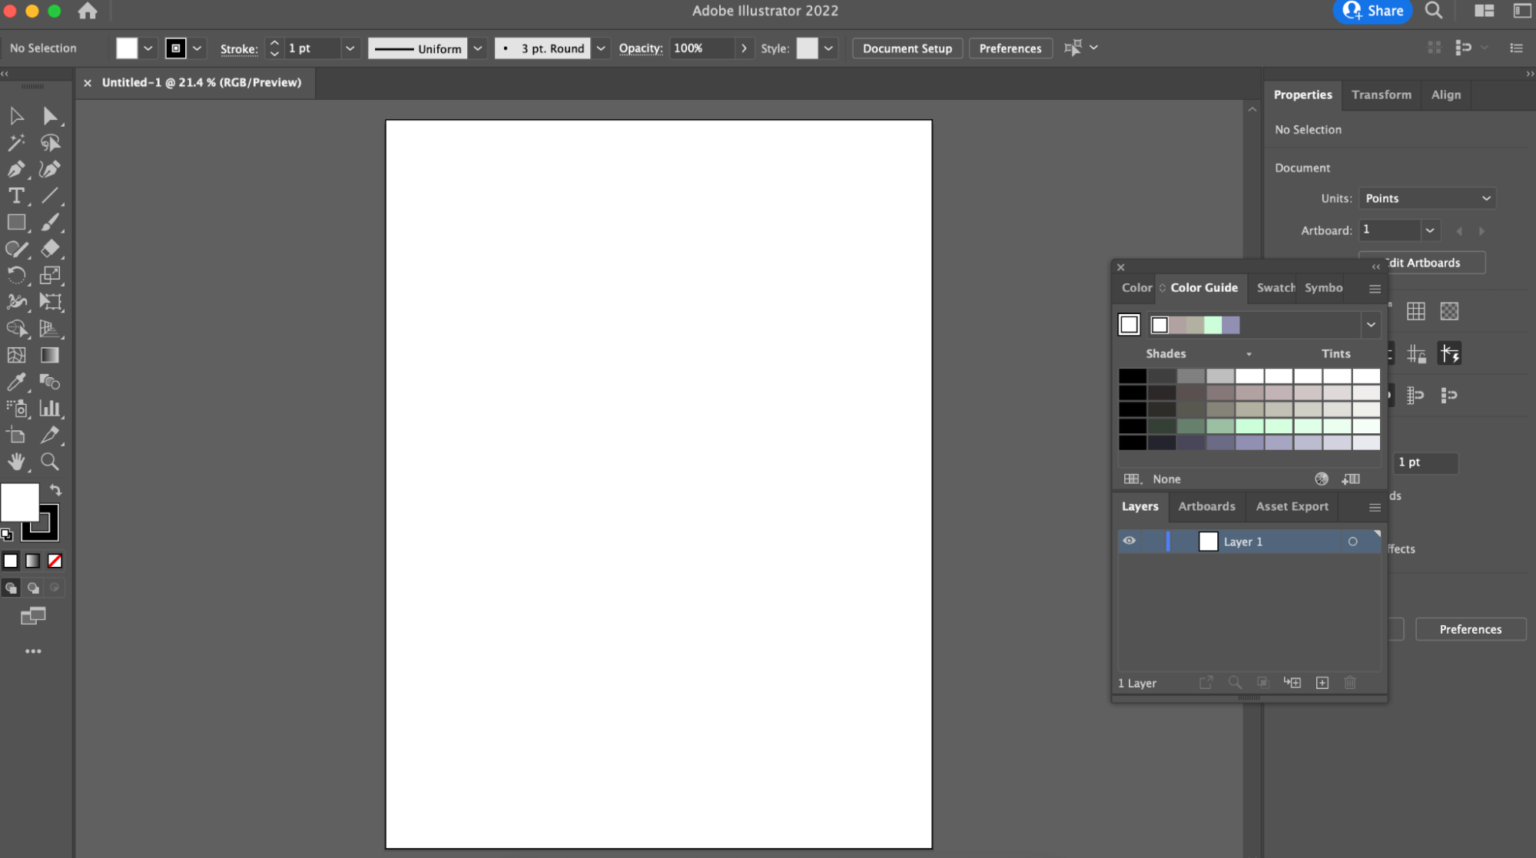
Task: Select the Type tool
Action: (15, 195)
